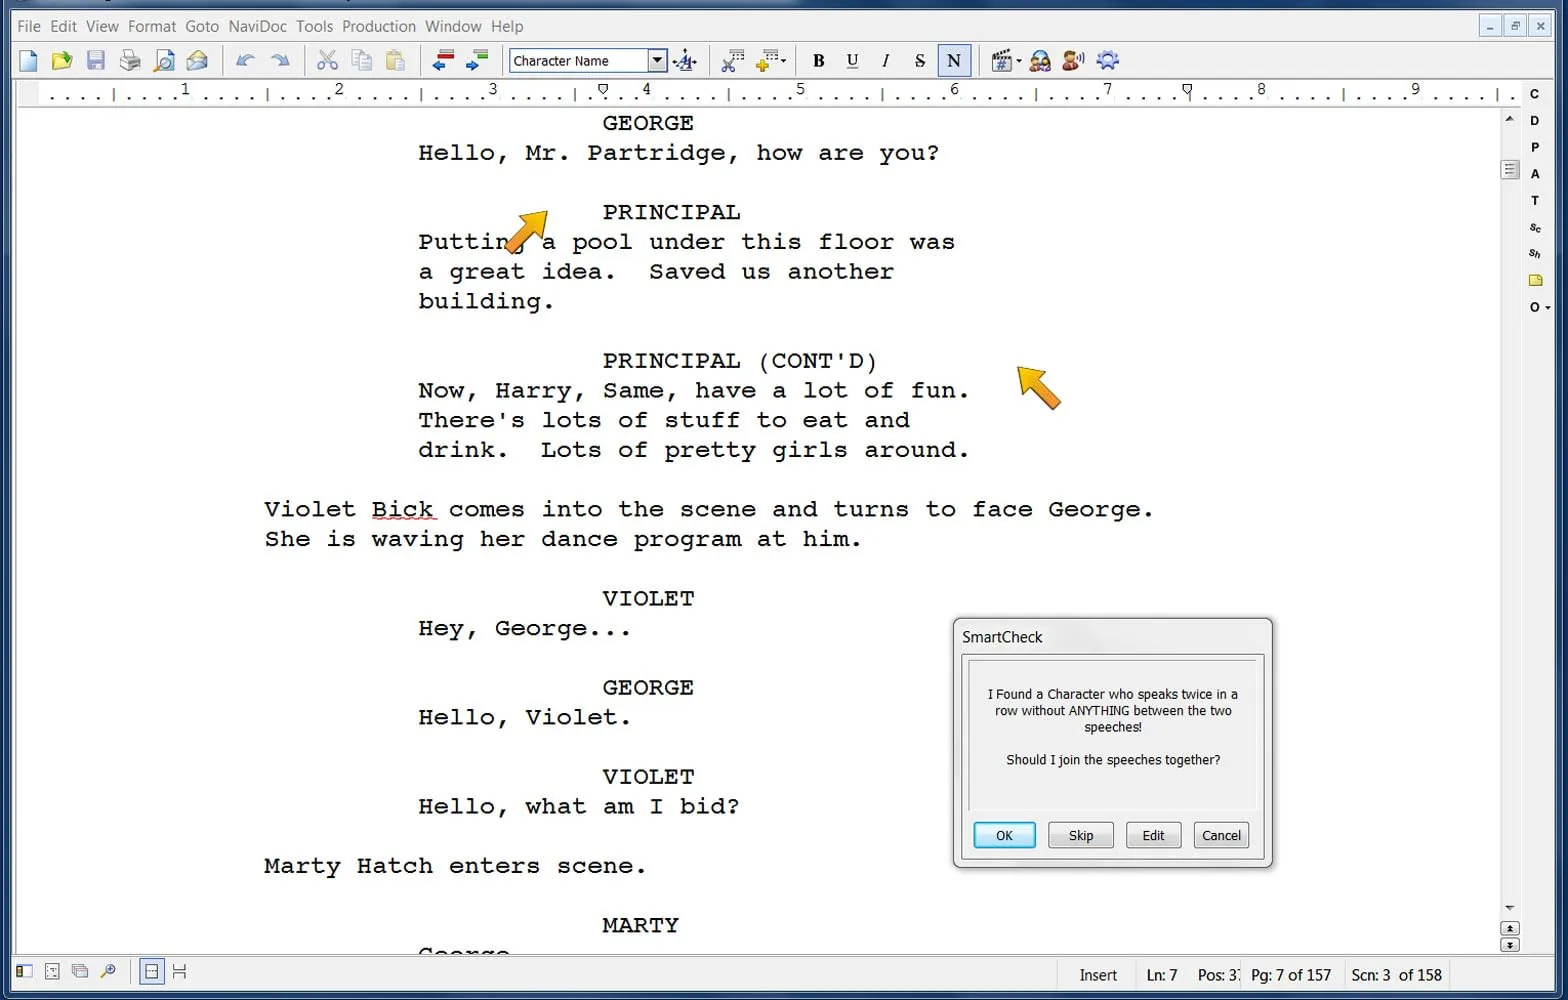Select the Sc element button in right sidebar
This screenshot has width=1568, height=1000.
[1535, 228]
